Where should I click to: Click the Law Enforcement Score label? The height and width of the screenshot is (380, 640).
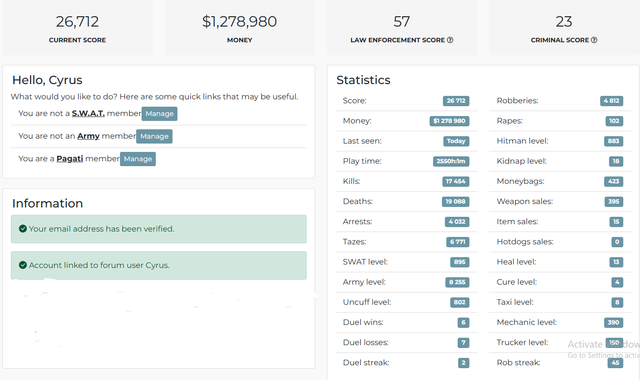coord(398,40)
